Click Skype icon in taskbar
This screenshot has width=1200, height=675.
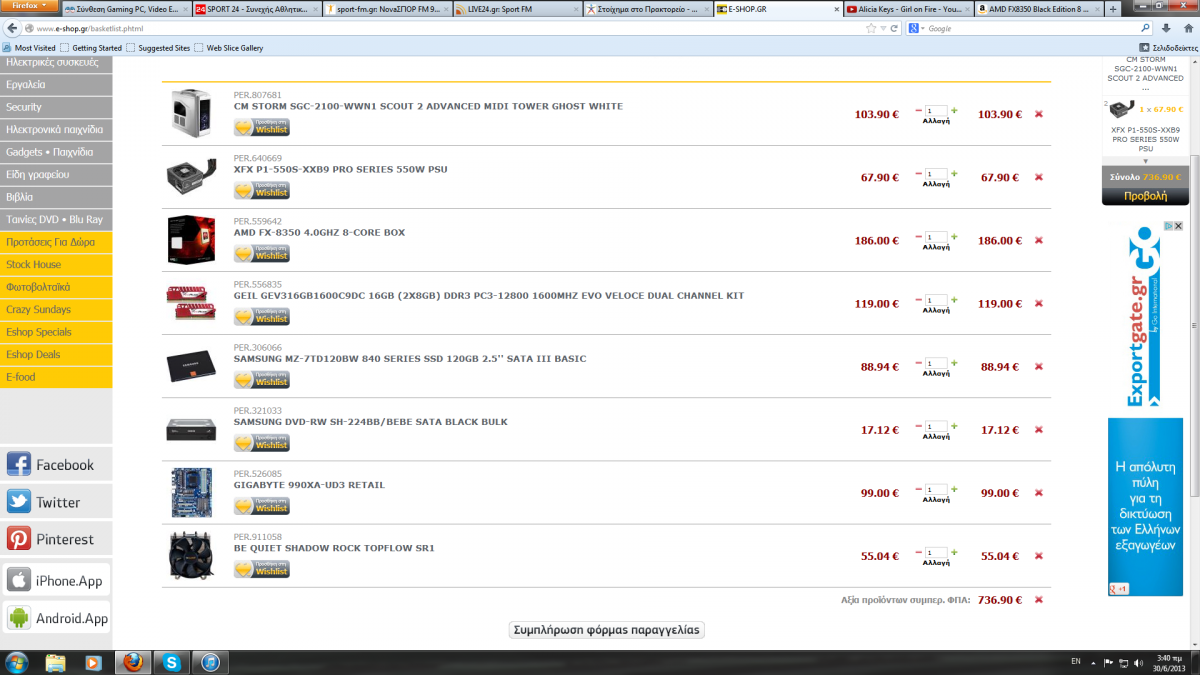pos(172,662)
